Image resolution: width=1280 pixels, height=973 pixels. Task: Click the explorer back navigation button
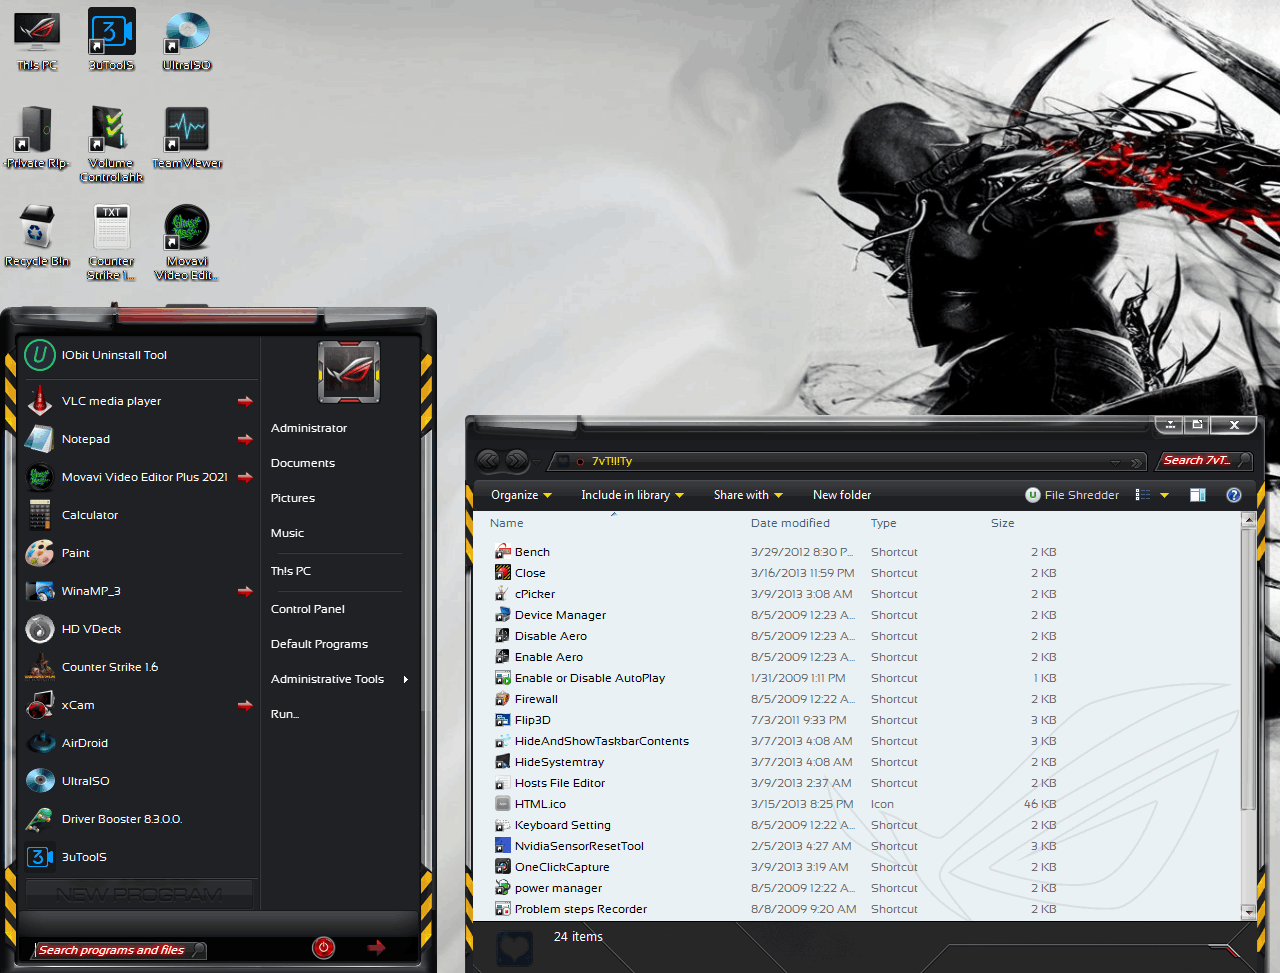click(488, 460)
